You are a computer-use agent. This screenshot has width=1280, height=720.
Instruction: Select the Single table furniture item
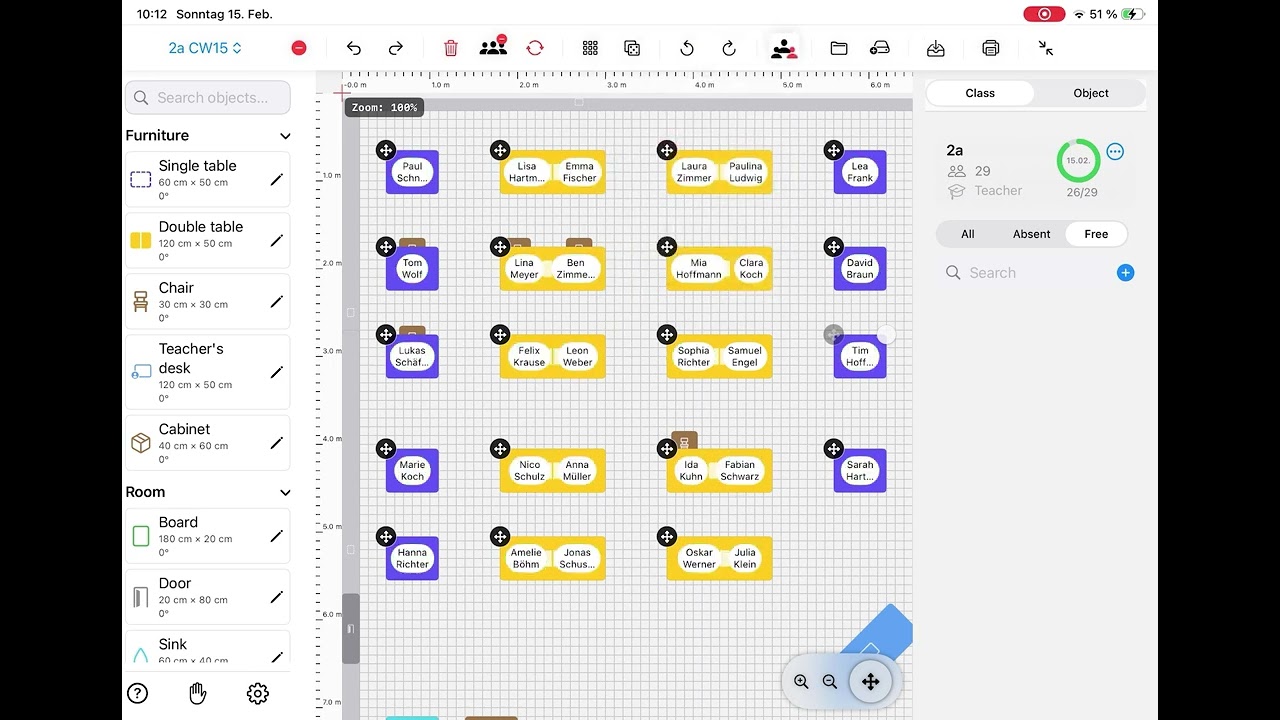click(x=207, y=180)
